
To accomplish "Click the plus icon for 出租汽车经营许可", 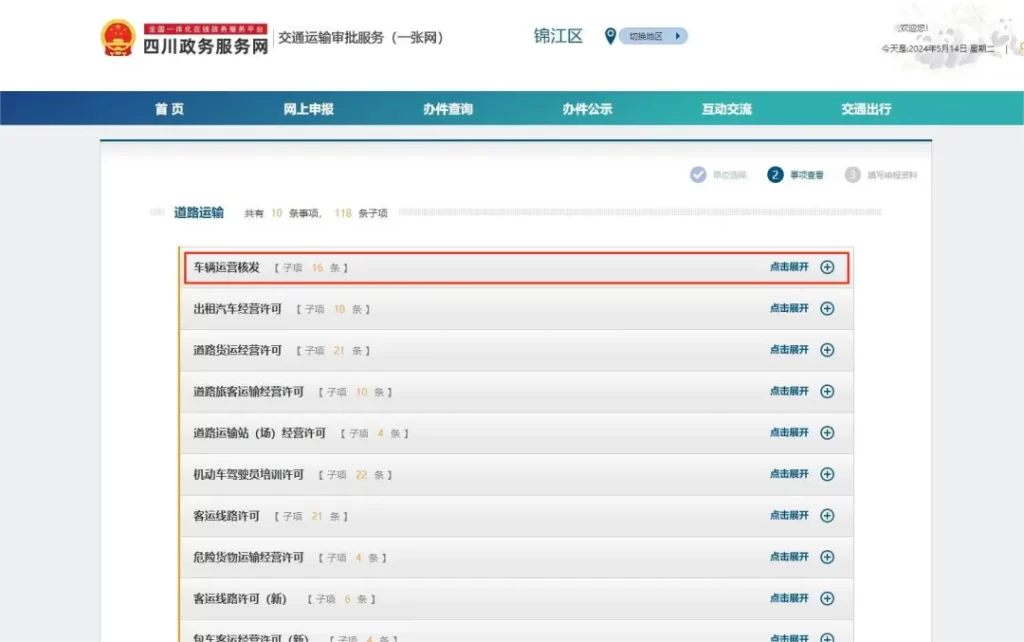I will tap(827, 308).
